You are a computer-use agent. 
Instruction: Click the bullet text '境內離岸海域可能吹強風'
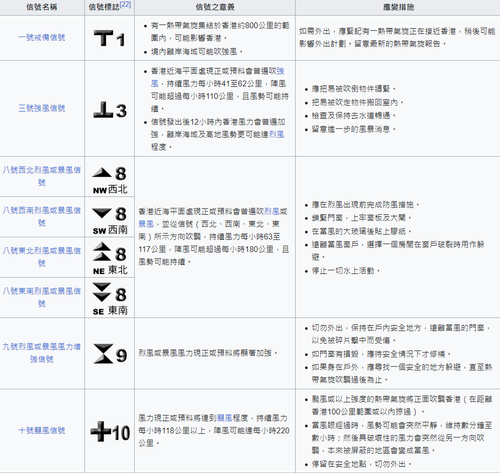197,52
